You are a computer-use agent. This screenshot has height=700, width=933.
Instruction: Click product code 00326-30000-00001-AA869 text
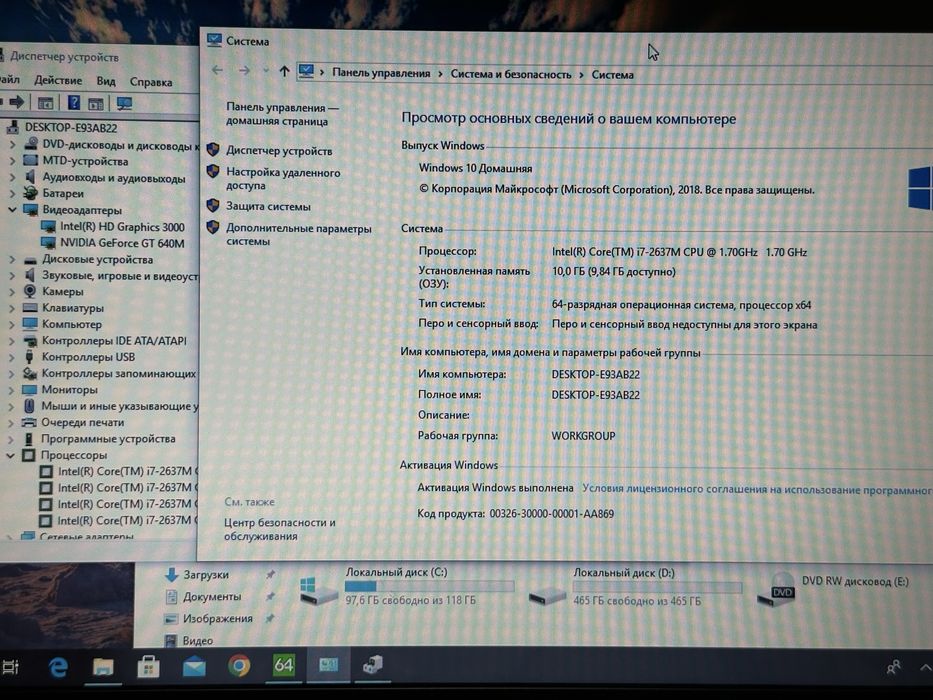pos(552,514)
